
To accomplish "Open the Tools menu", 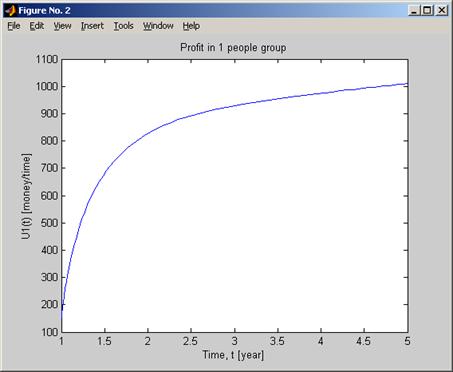I will click(123, 26).
